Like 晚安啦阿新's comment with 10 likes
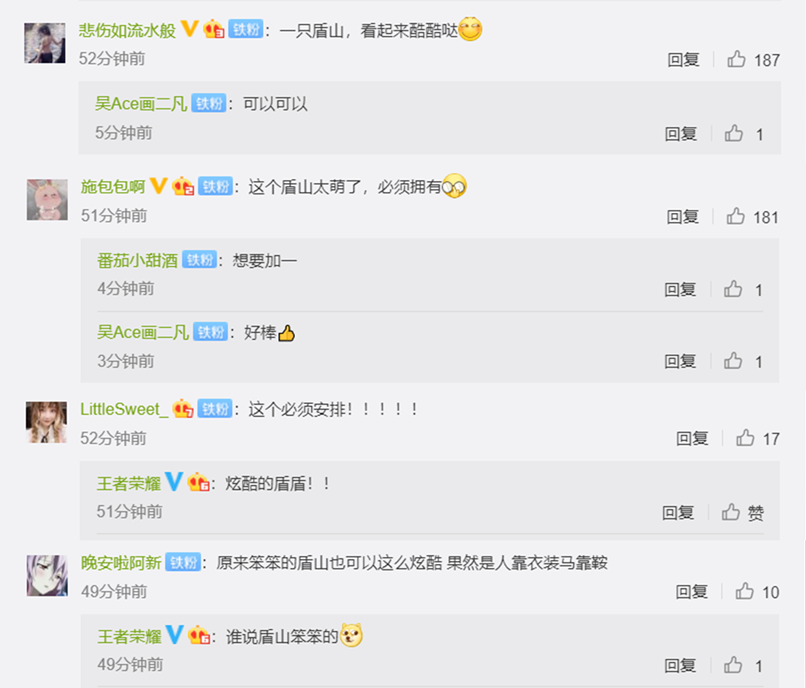The image size is (806, 688). 744,591
